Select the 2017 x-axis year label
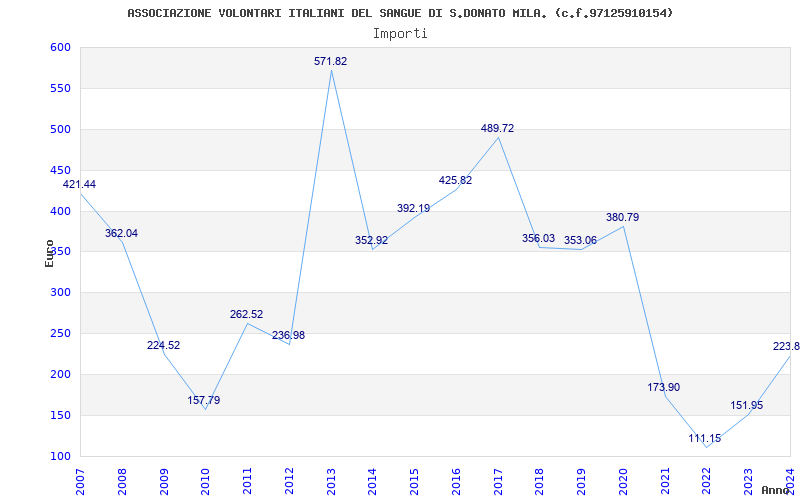This screenshot has width=800, height=500. [498, 482]
